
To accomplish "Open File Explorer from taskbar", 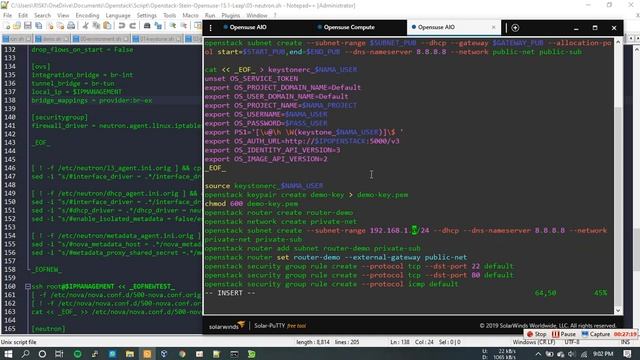I will pyautogui.click(x=130, y=354).
